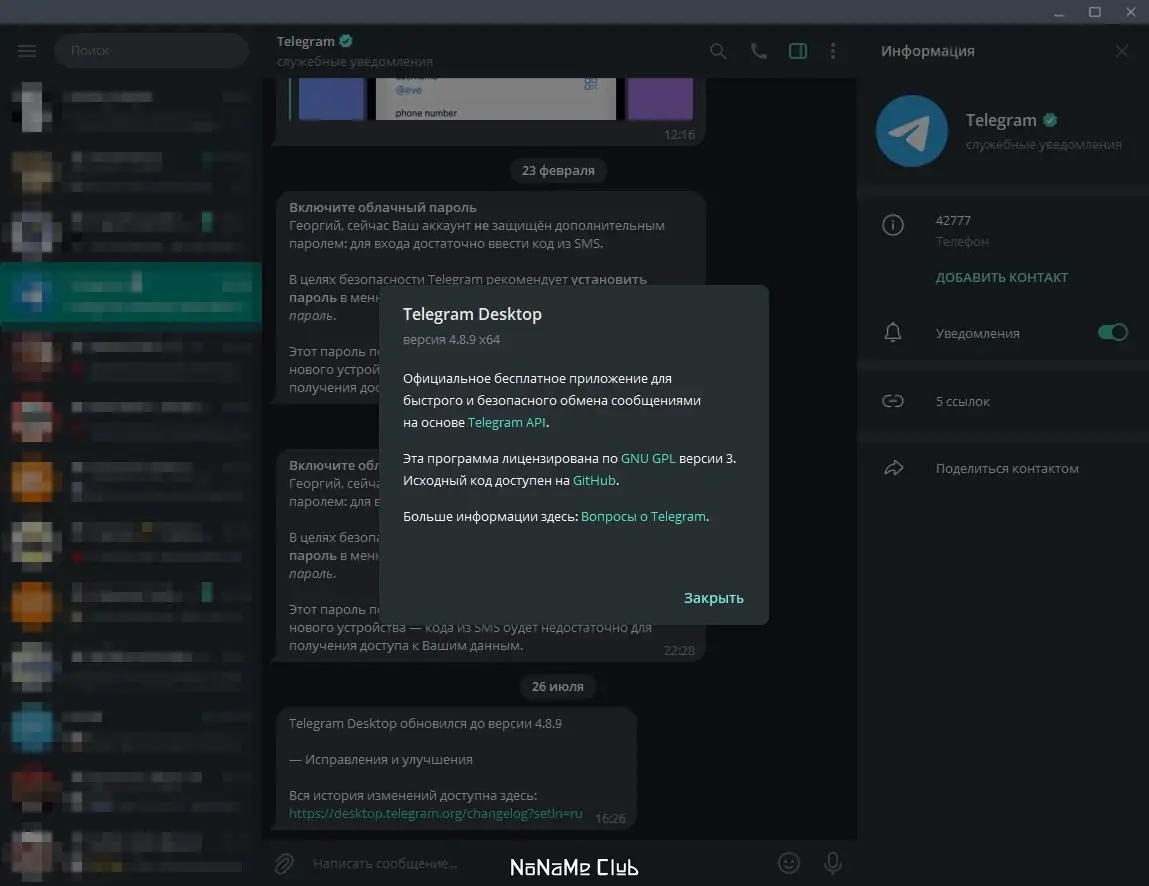Open the GNU GPL link
Screen dimensions: 1149x886
648,459
